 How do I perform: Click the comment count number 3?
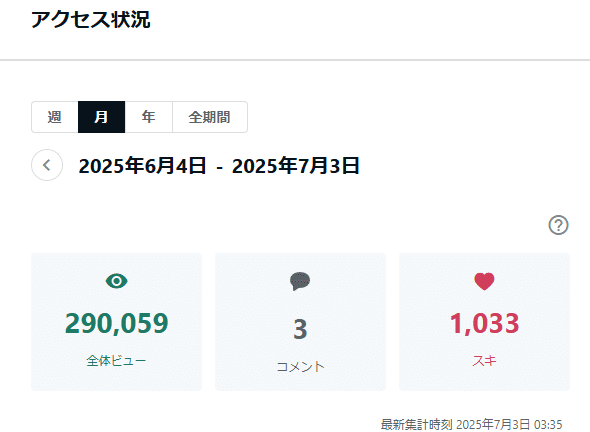300,329
